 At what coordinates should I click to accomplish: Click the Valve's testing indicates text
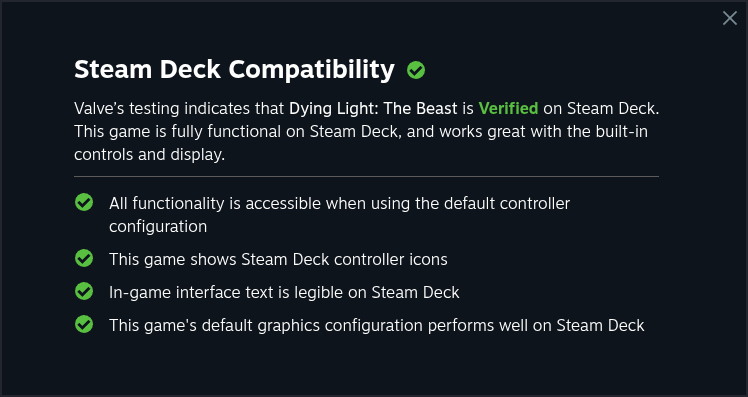tap(179, 109)
